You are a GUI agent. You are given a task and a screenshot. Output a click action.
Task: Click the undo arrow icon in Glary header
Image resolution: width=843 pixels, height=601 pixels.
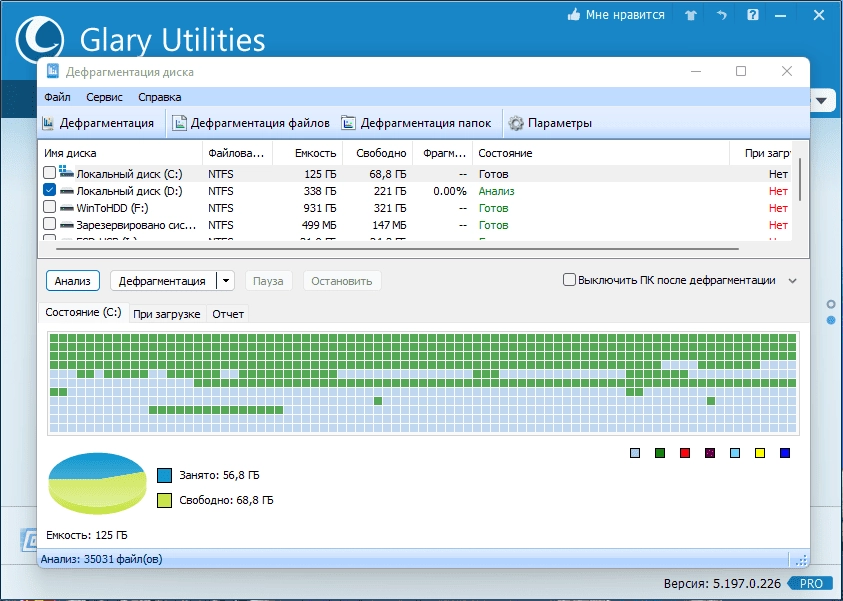click(721, 15)
